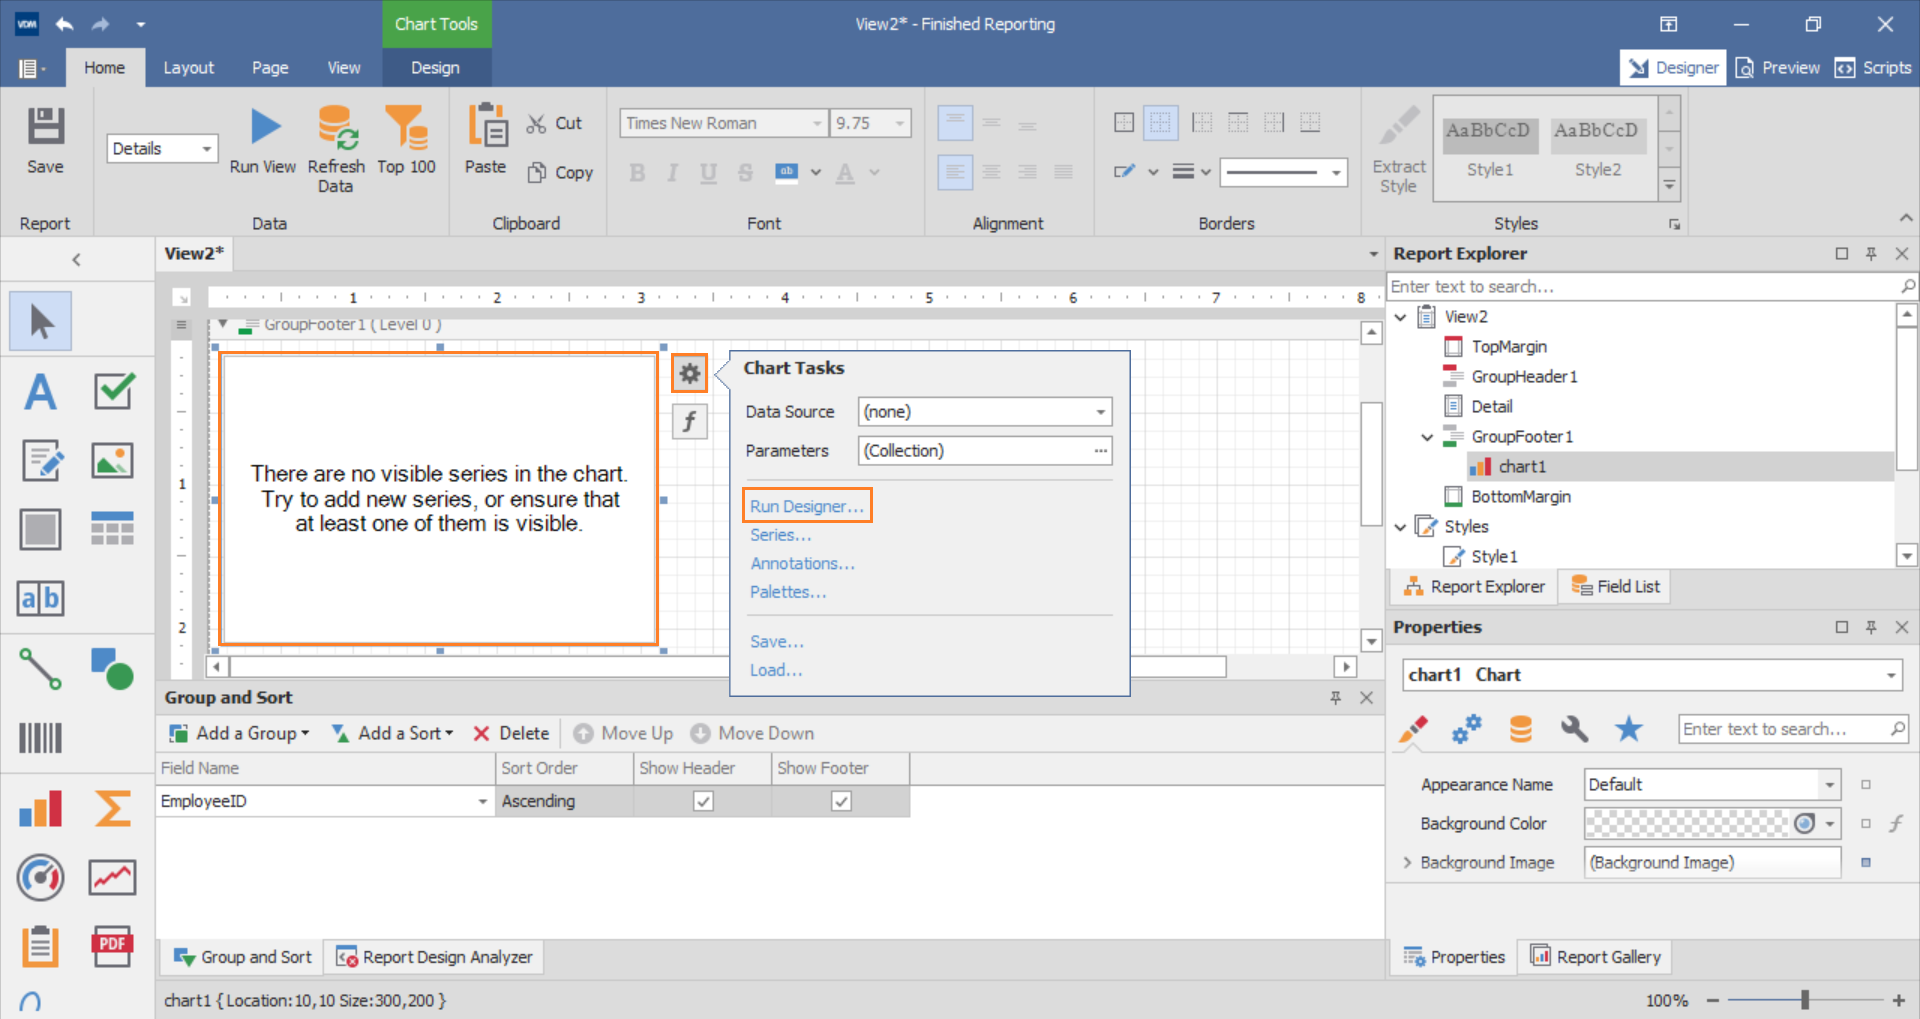Image resolution: width=1920 pixels, height=1019 pixels.
Task: Toggle justify text alignment
Action: coord(1064,172)
